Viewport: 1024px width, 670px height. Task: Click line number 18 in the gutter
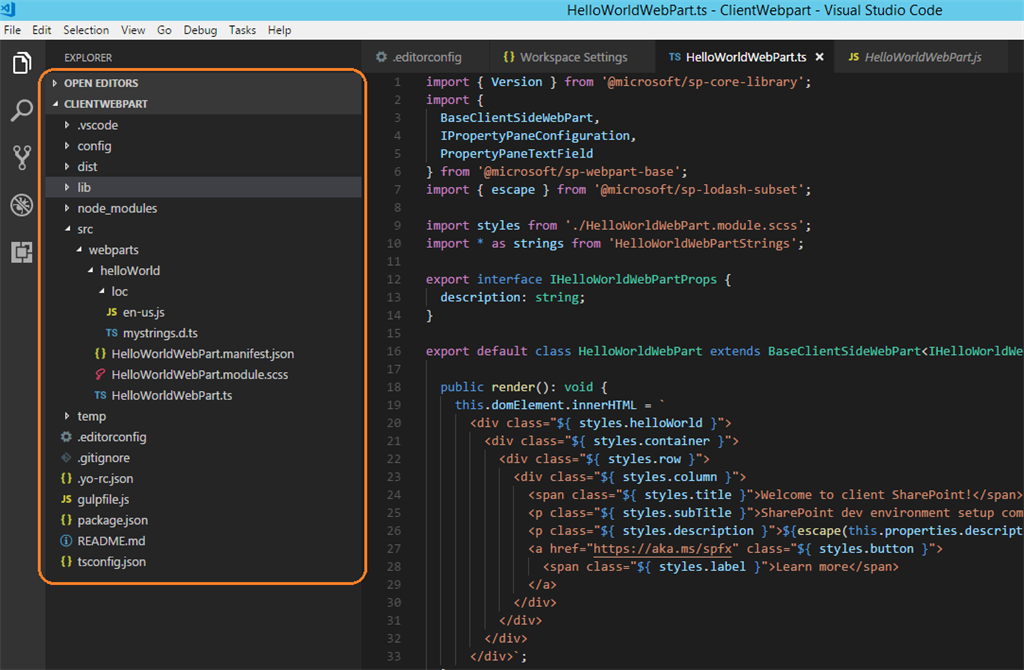click(x=394, y=387)
